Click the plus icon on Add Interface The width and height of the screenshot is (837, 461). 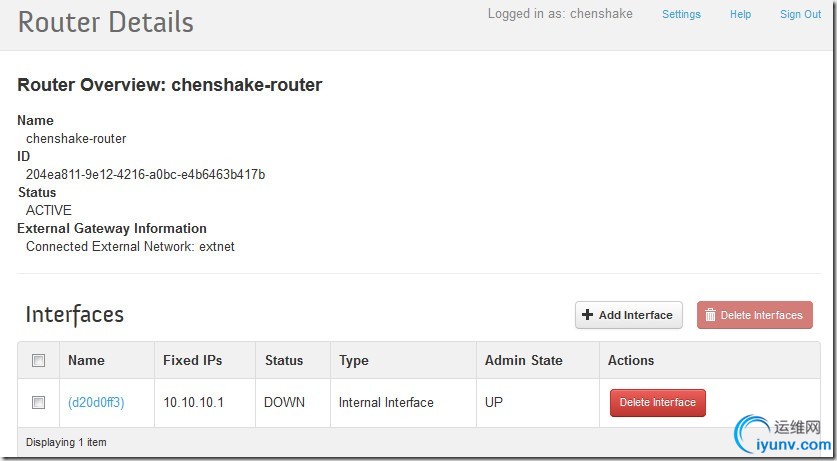coord(588,315)
